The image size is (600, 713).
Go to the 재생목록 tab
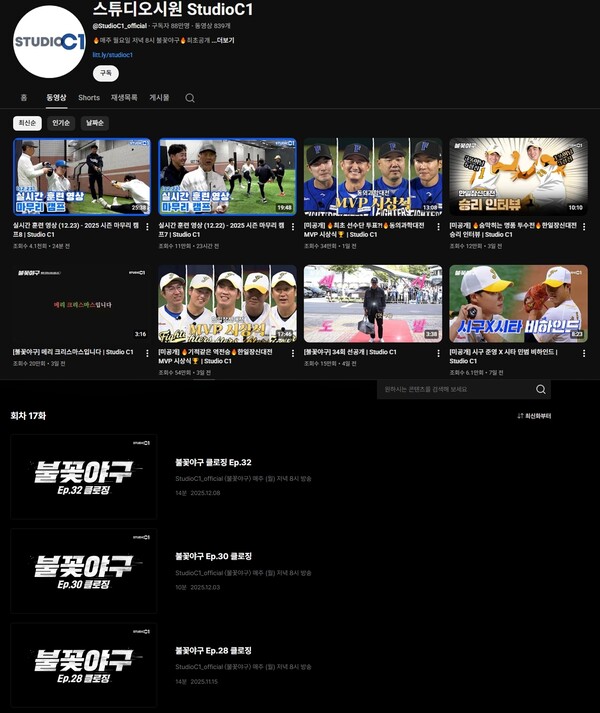[124, 97]
